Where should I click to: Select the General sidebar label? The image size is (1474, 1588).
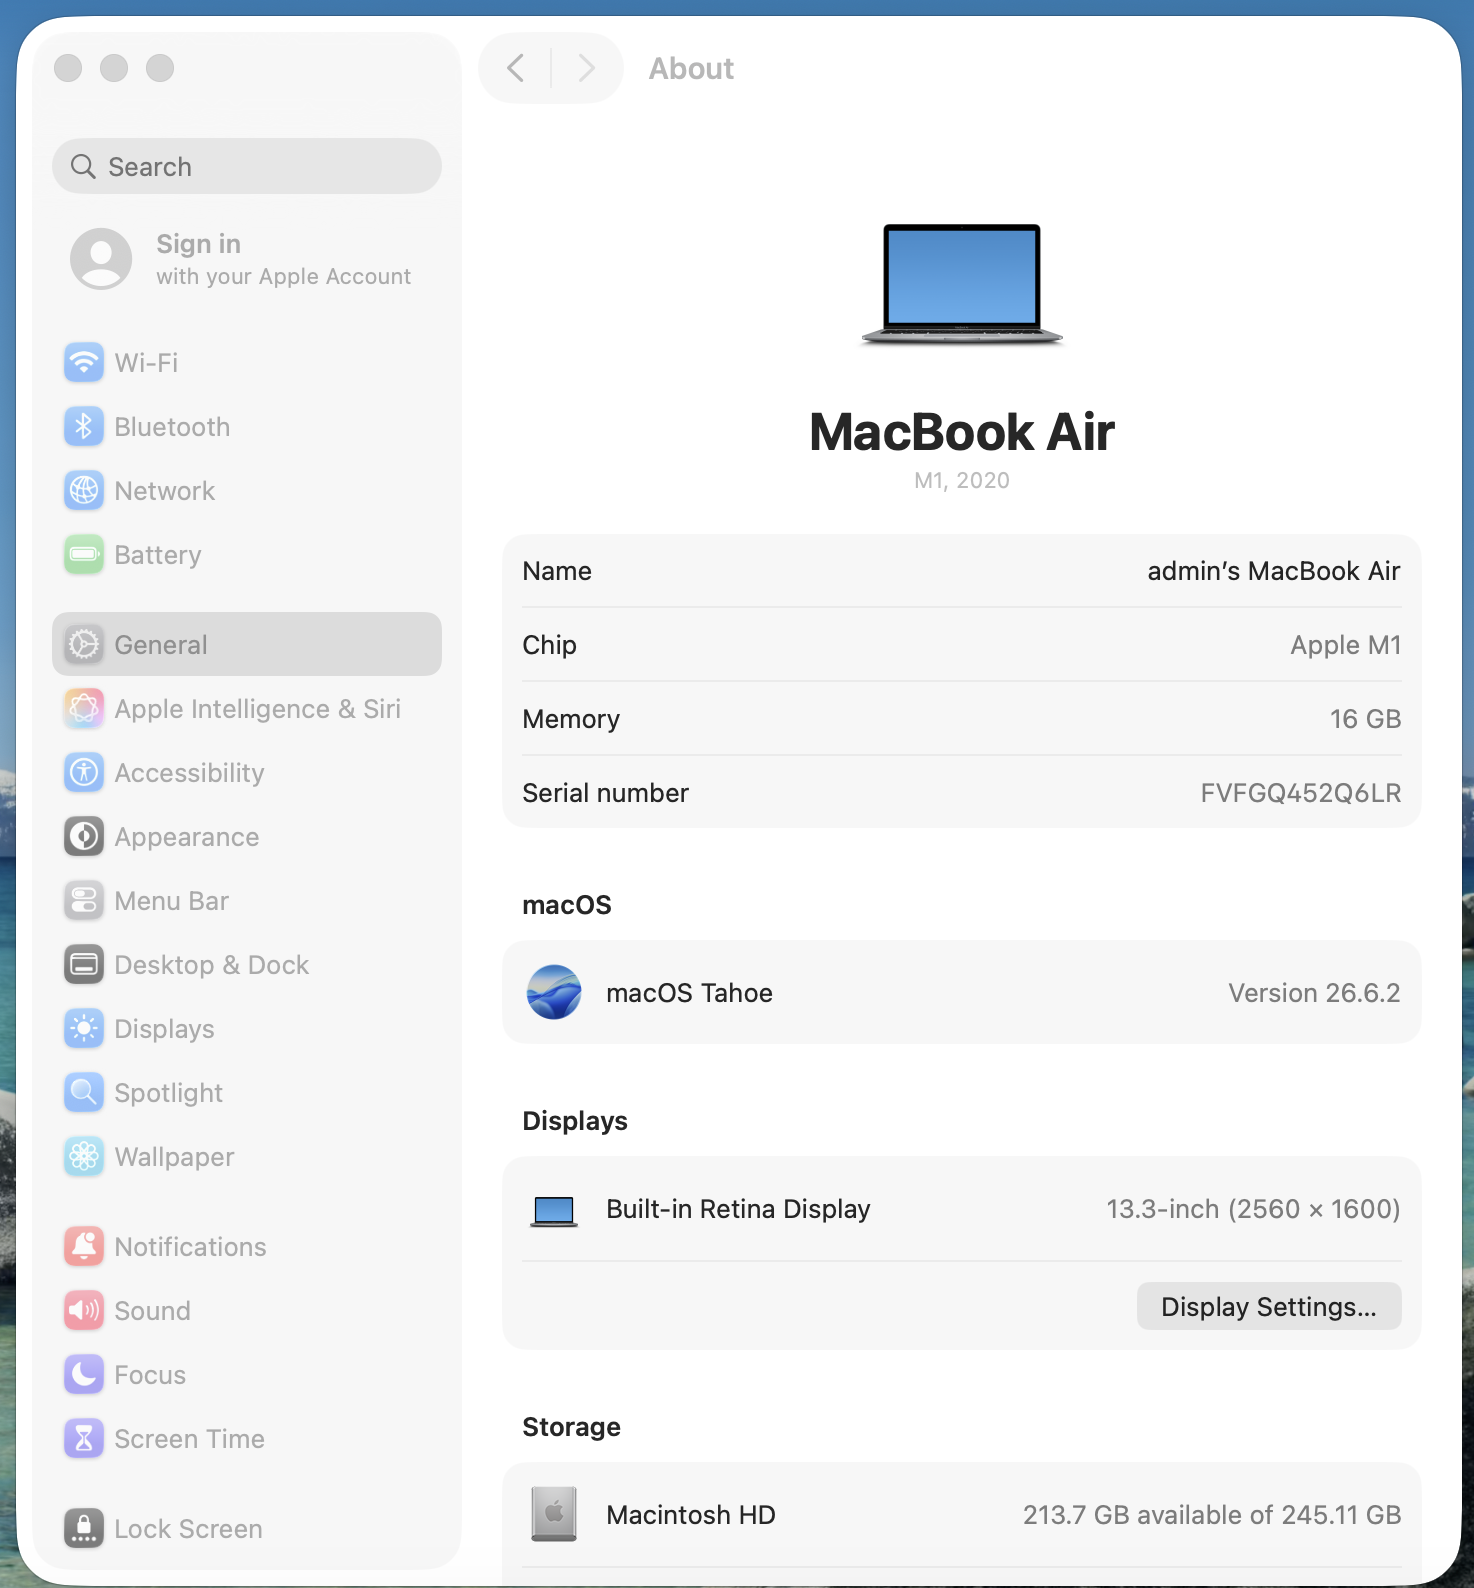[161, 645]
